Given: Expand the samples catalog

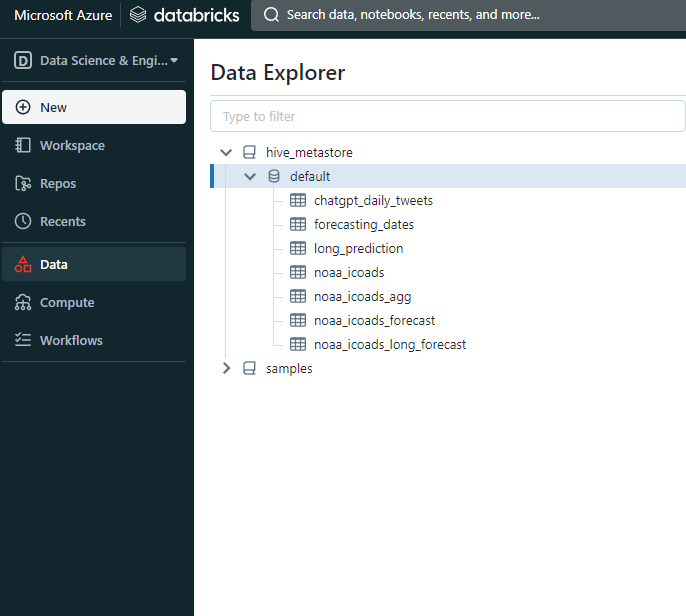Looking at the screenshot, I should point(226,369).
